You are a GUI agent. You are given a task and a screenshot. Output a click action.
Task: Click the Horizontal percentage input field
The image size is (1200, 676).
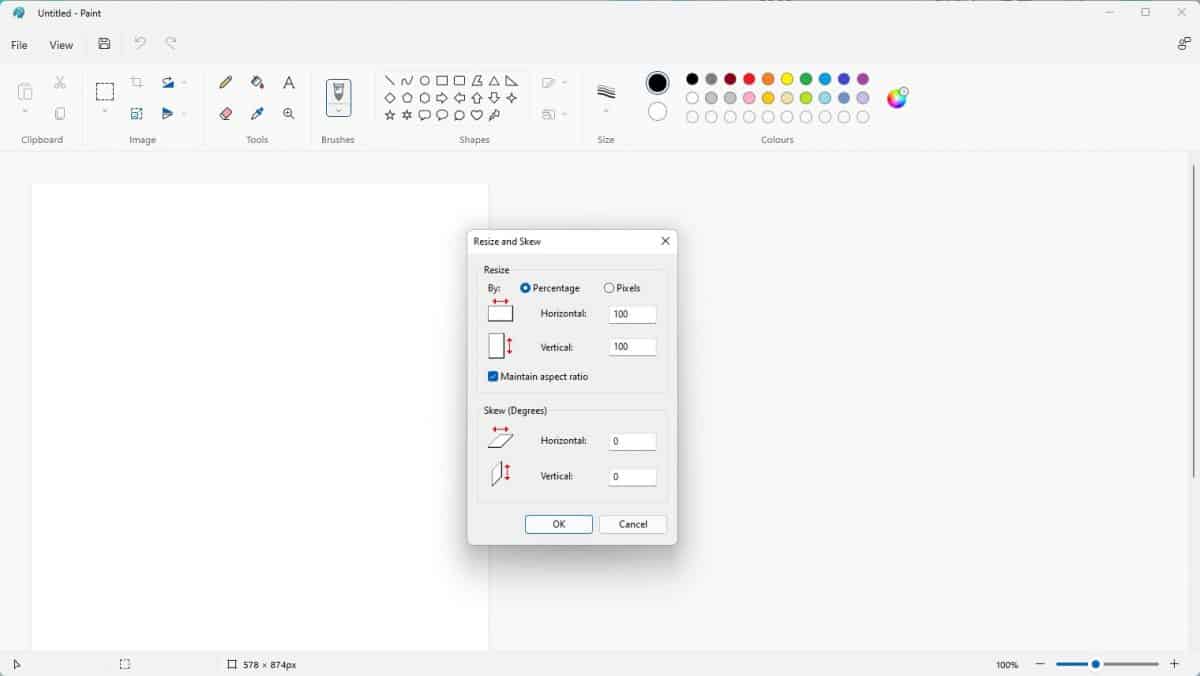tap(632, 314)
